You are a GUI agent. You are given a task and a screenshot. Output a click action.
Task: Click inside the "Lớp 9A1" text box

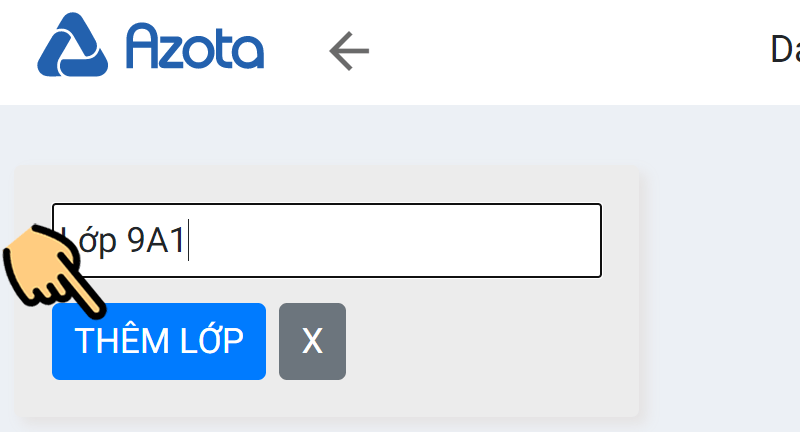coord(300,241)
